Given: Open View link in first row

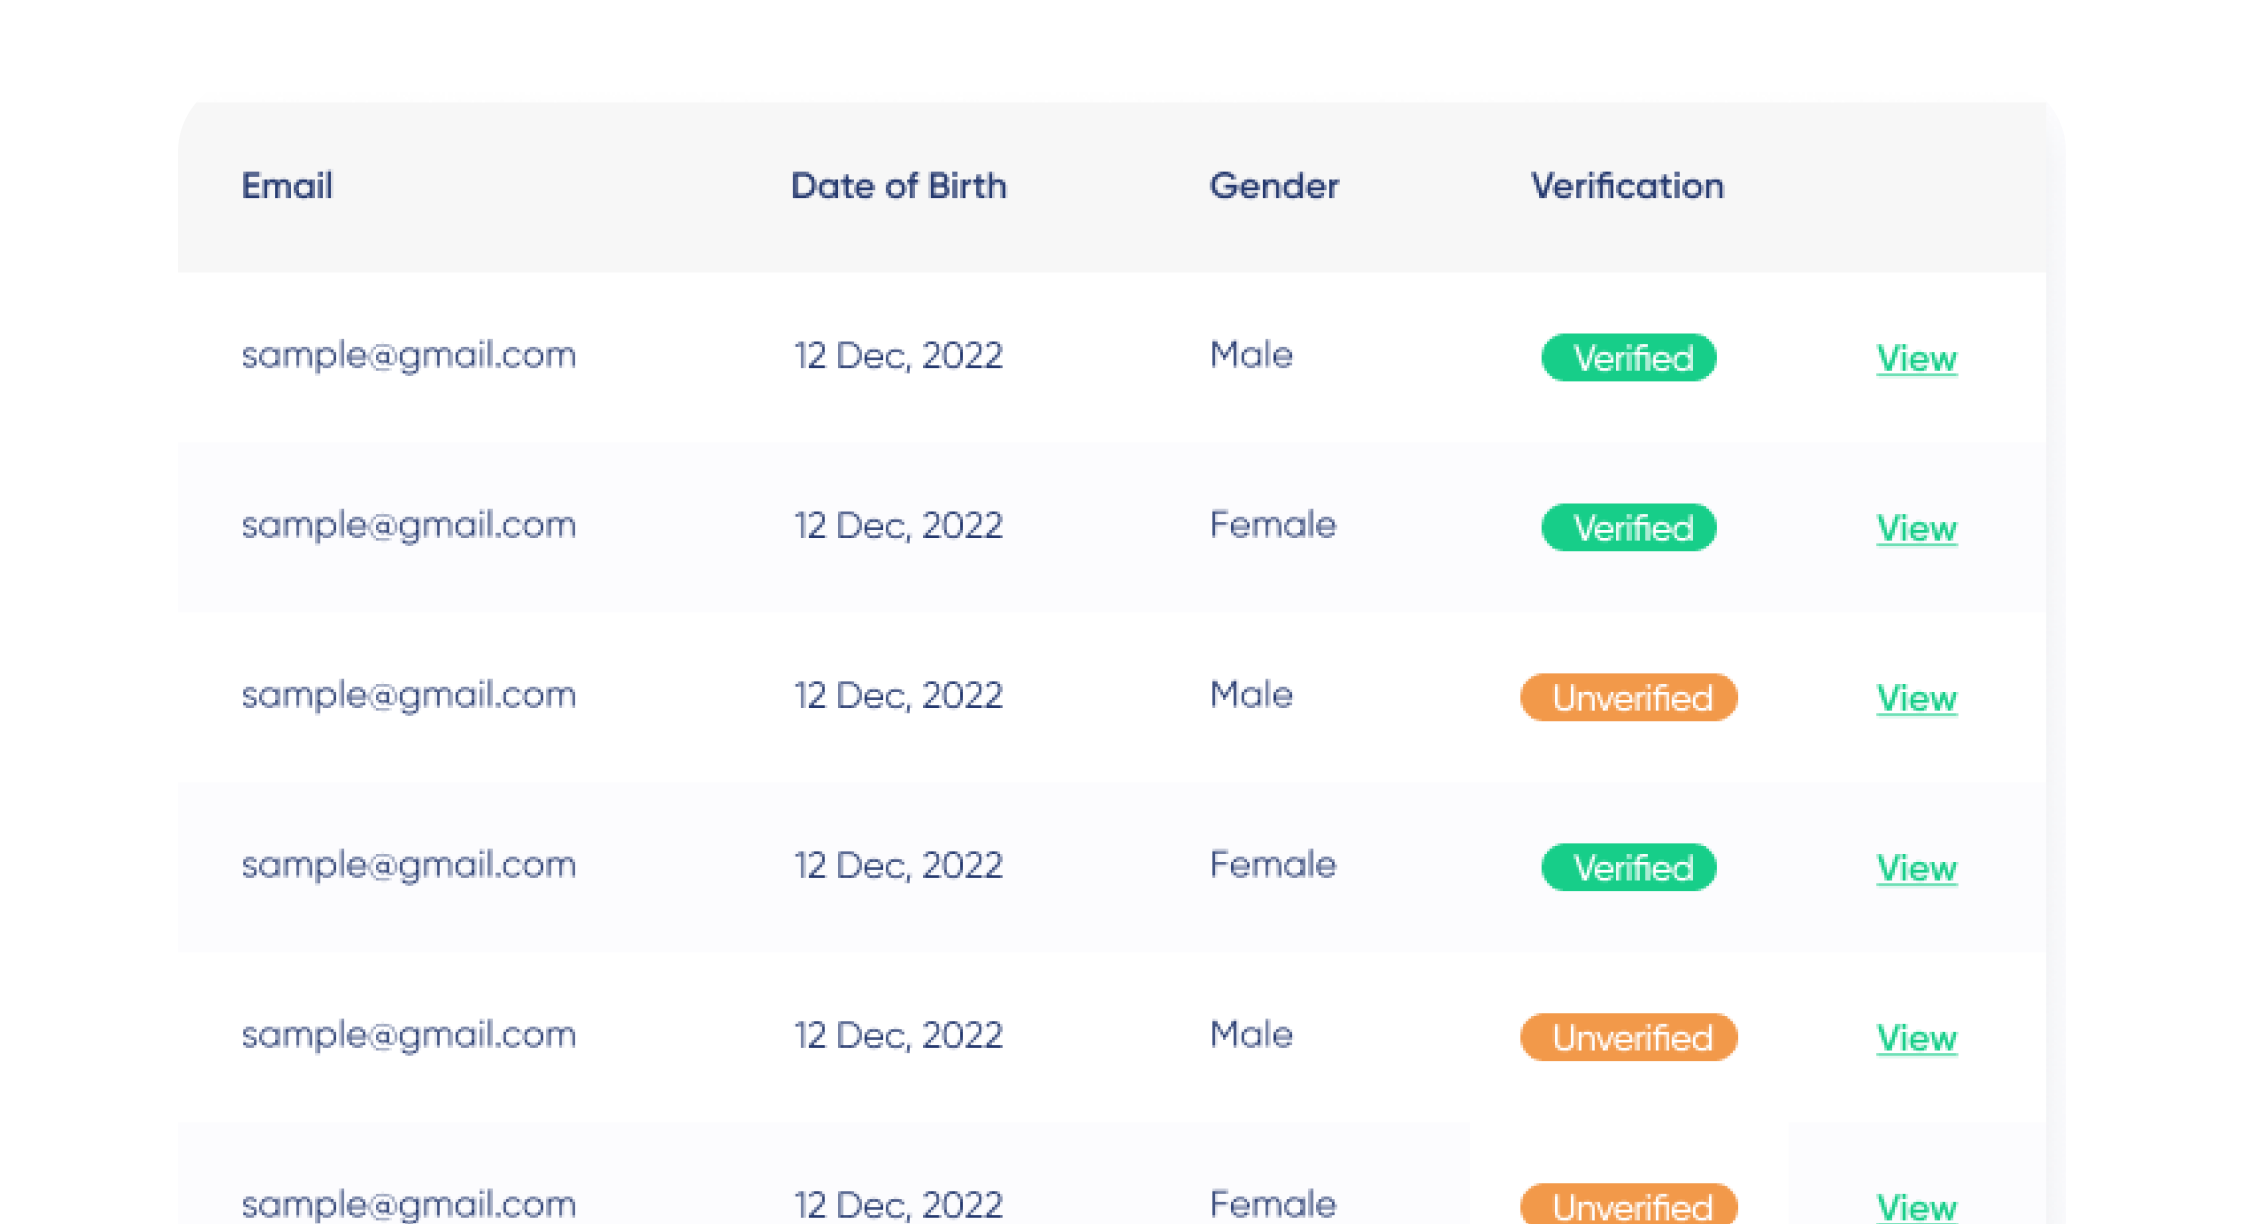Looking at the screenshot, I should click(x=1915, y=358).
